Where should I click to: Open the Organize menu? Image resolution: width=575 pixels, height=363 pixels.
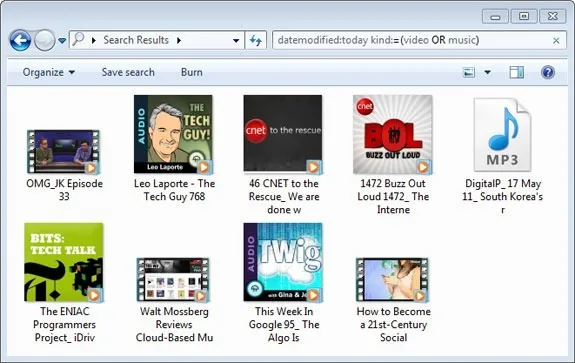click(48, 72)
